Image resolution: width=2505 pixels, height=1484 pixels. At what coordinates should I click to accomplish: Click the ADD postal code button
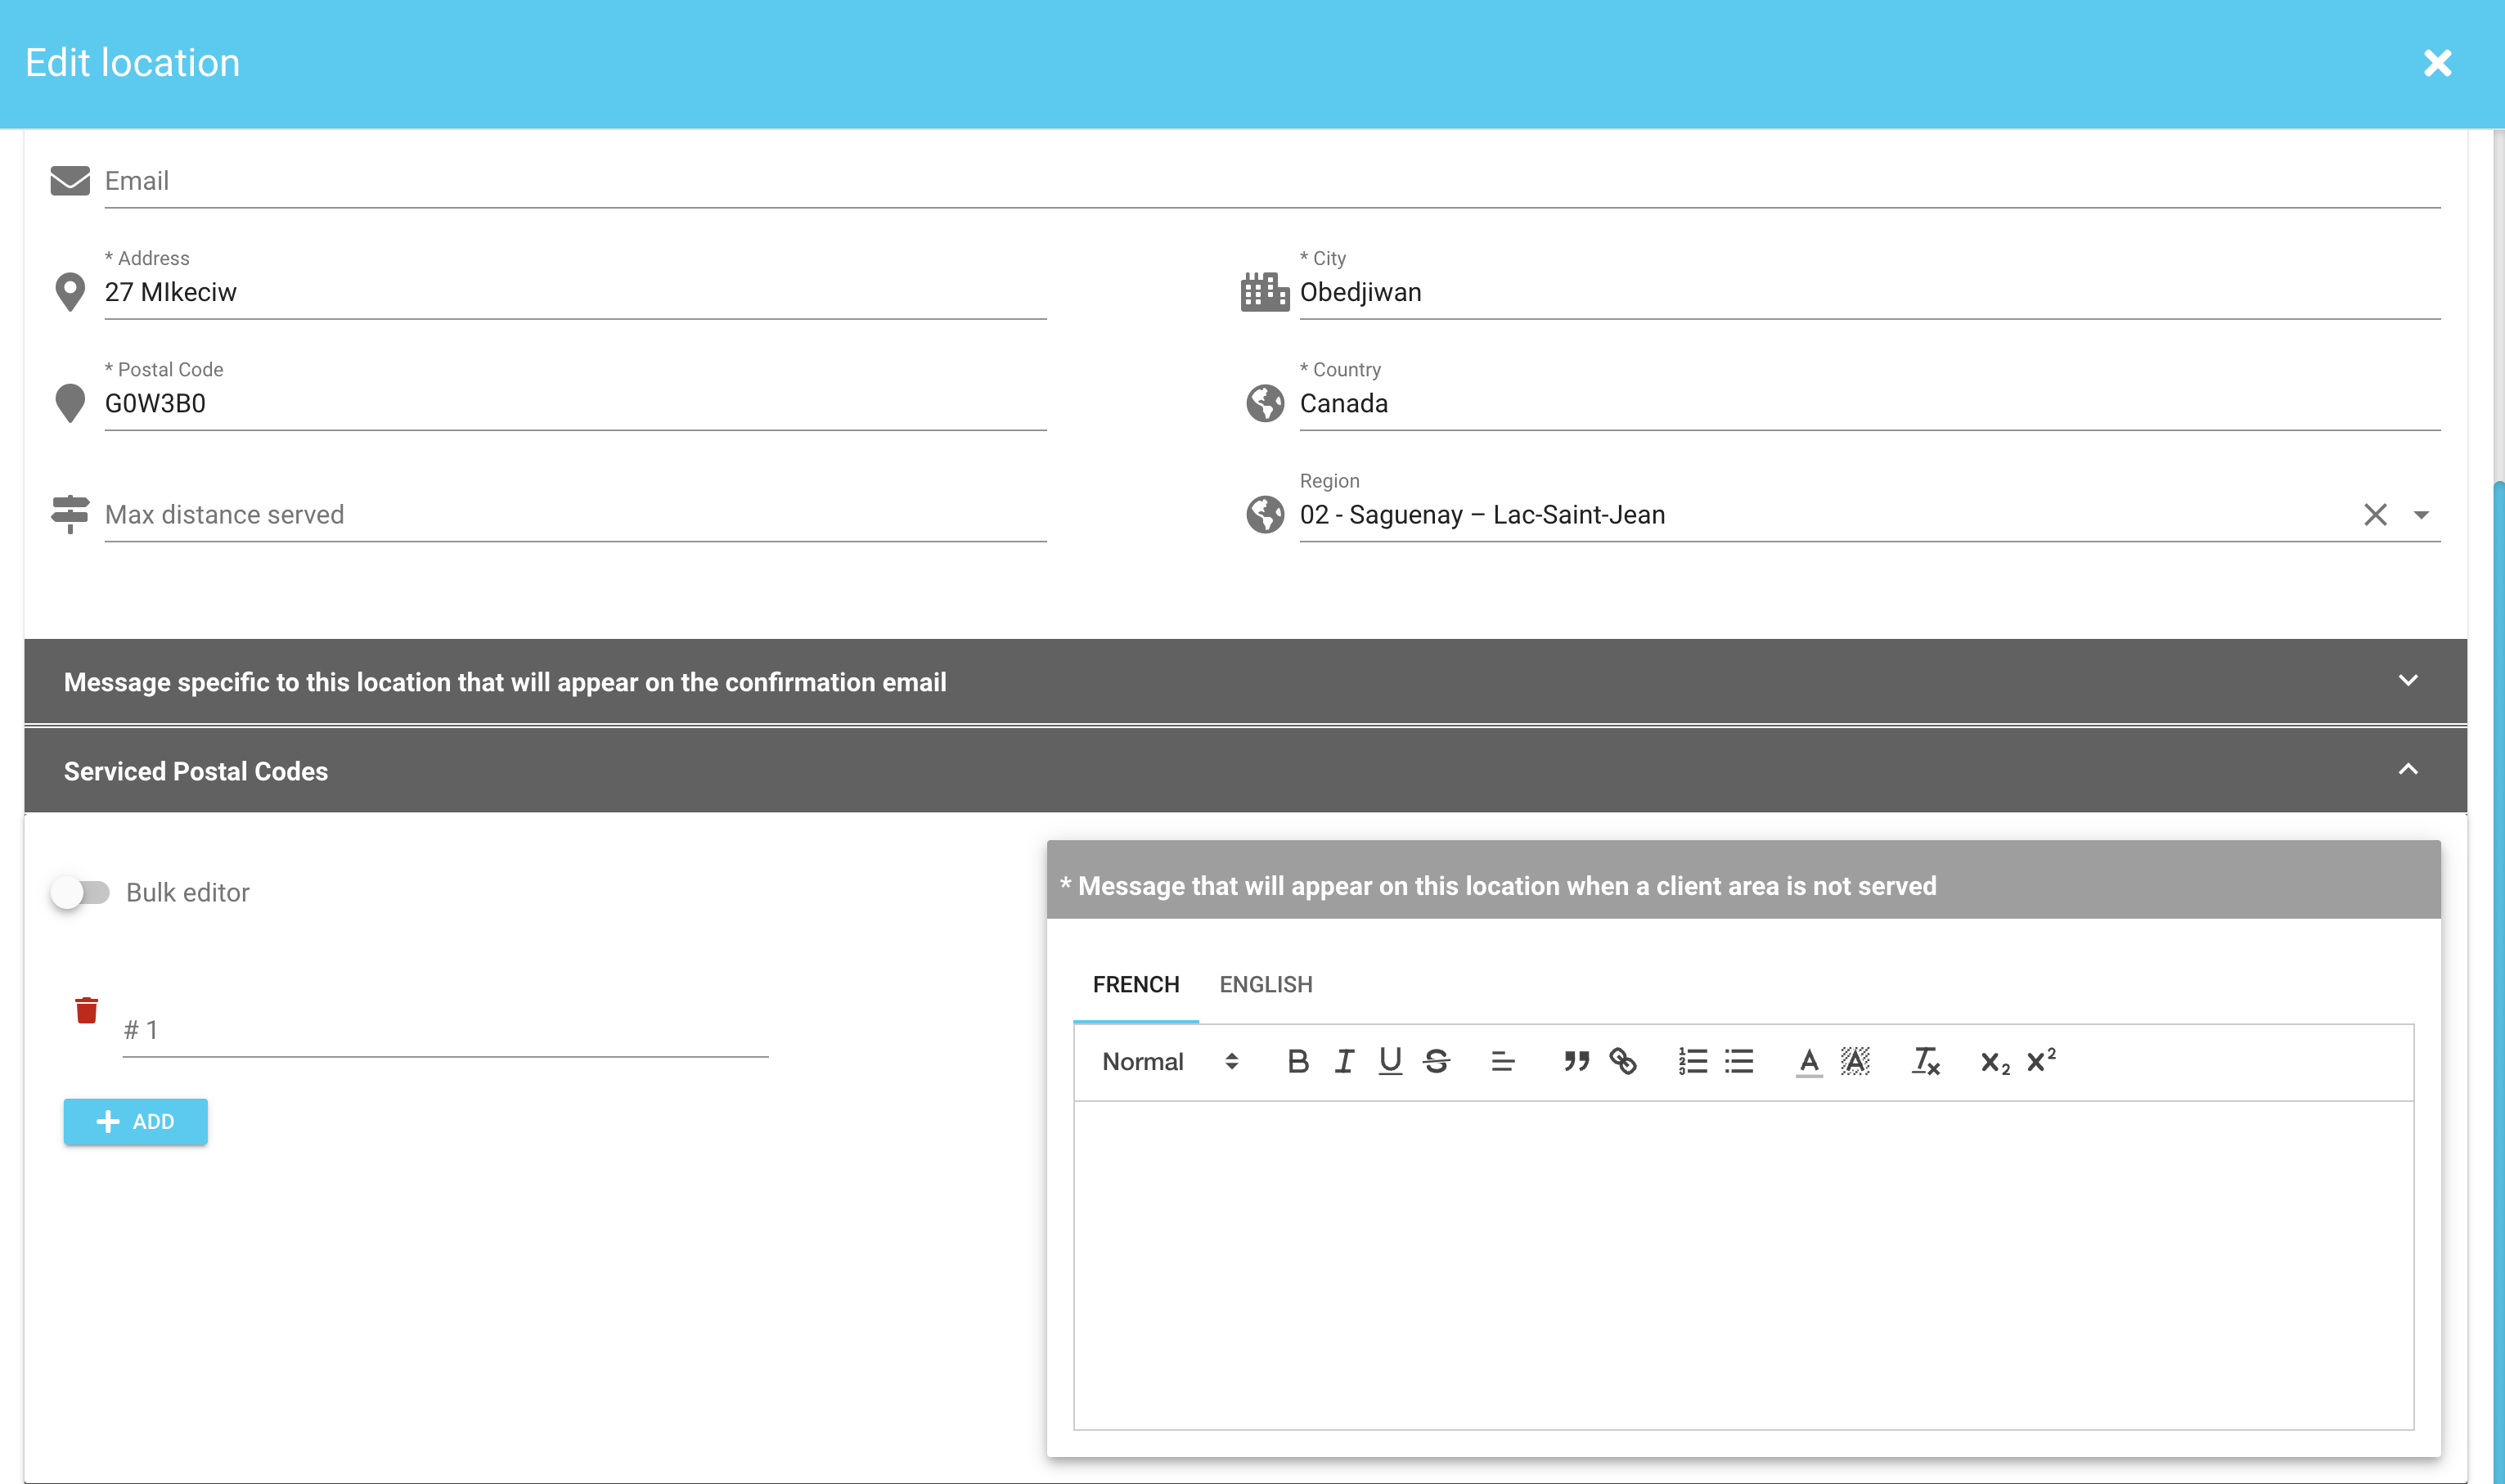pyautogui.click(x=135, y=1121)
